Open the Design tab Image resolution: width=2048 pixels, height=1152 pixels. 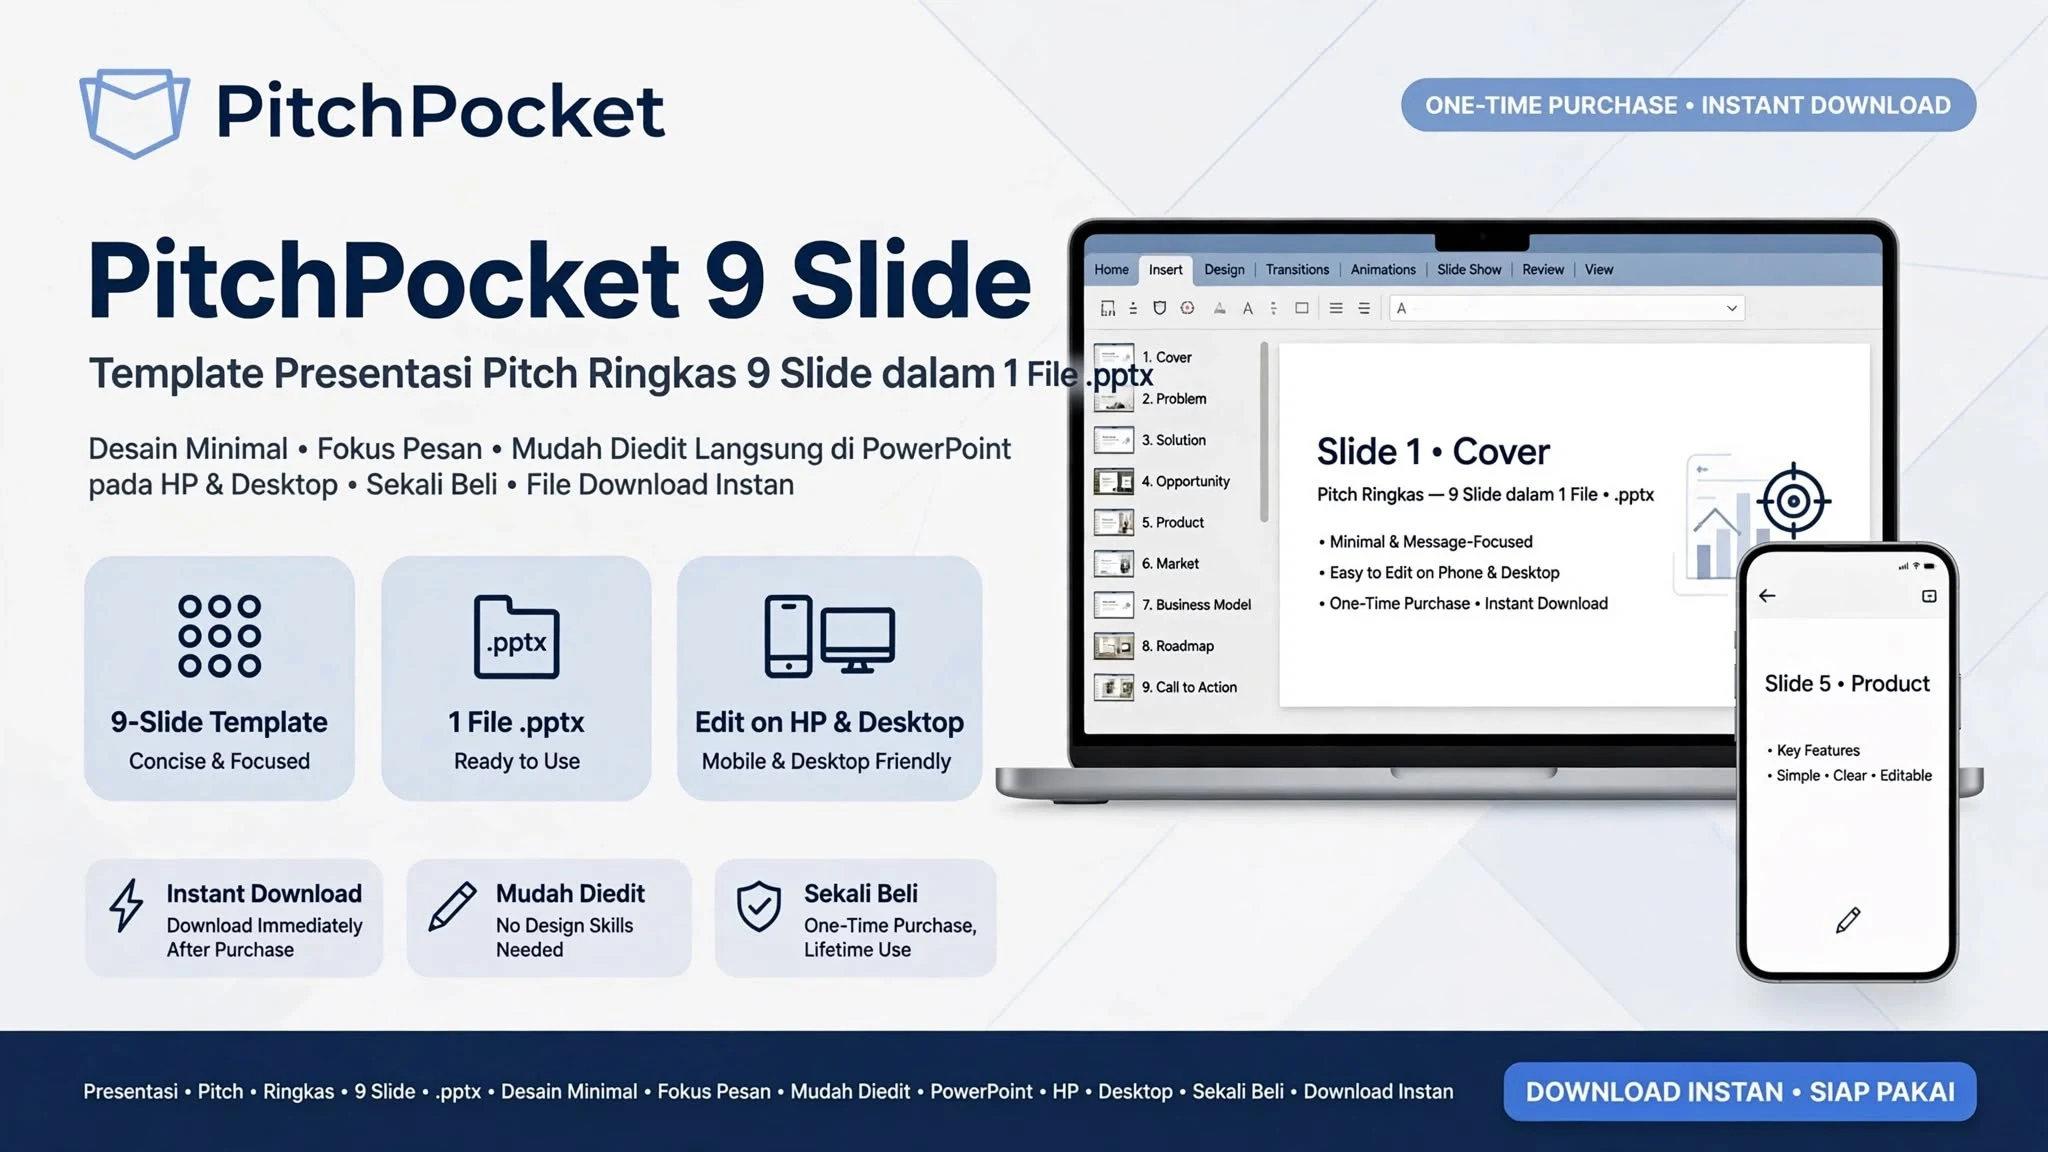click(x=1224, y=269)
